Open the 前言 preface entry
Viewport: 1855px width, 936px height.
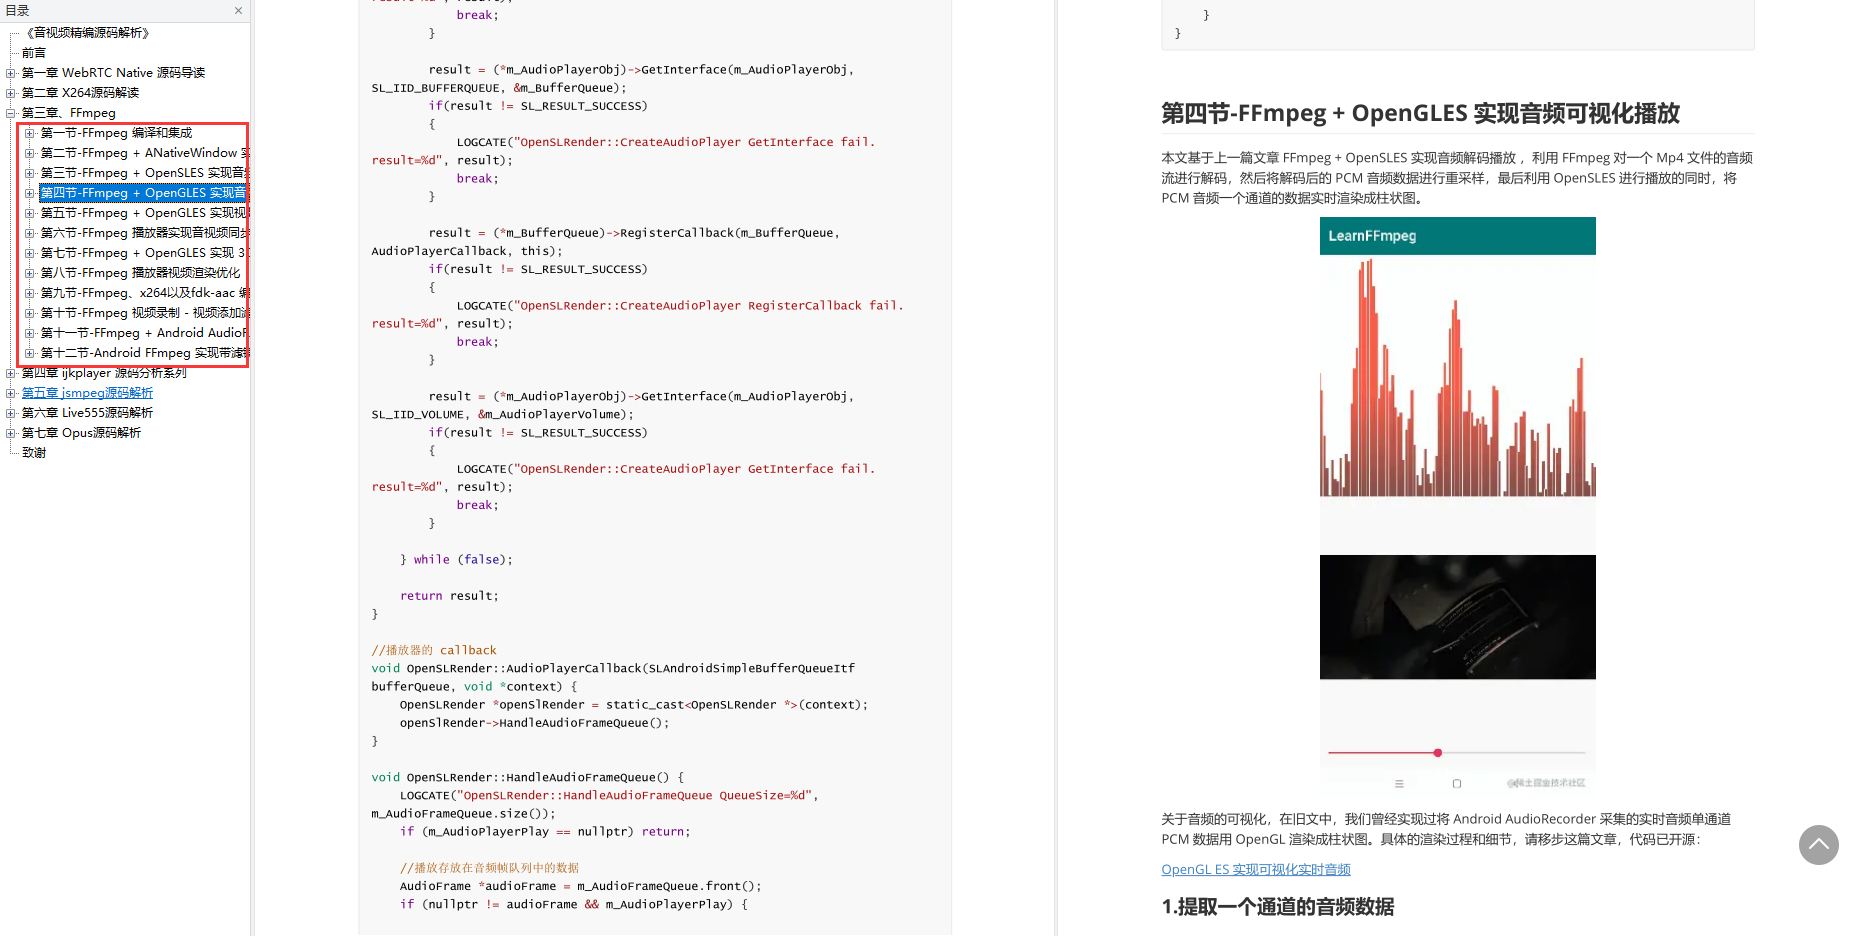pyautogui.click(x=34, y=53)
